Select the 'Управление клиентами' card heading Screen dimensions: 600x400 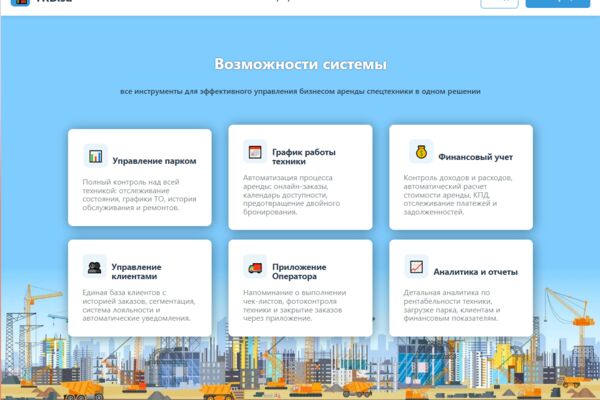[x=136, y=271]
